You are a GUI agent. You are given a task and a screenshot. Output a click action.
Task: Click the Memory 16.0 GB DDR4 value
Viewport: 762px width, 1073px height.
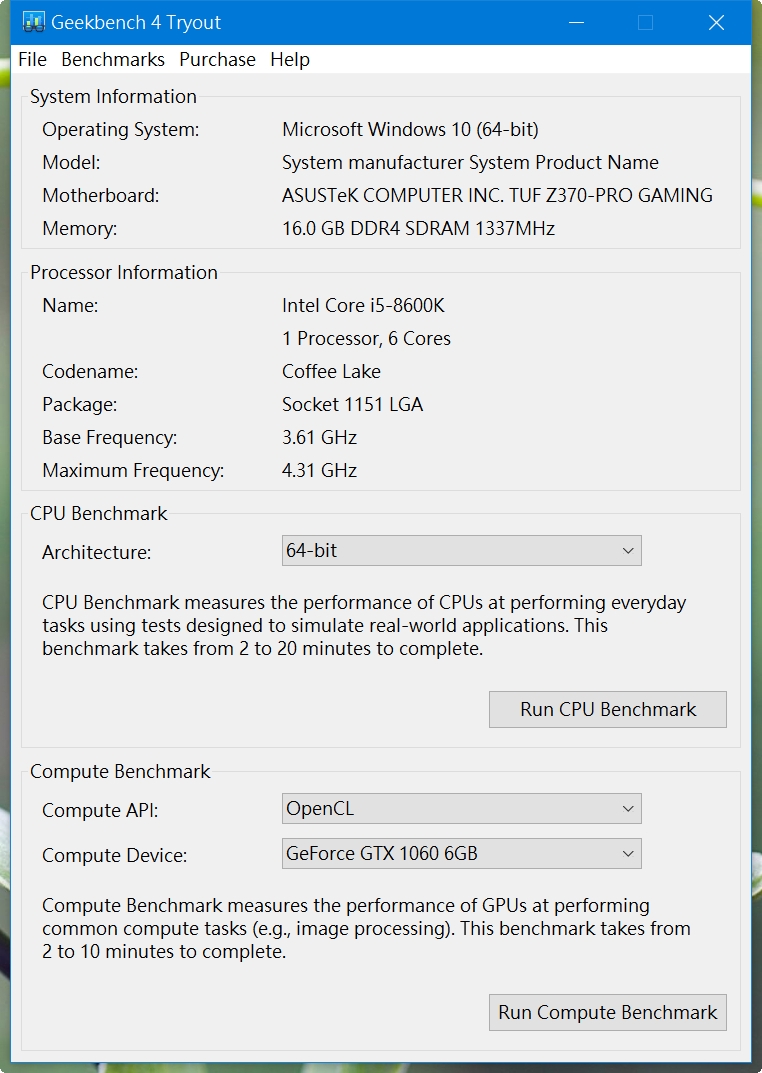pos(418,229)
